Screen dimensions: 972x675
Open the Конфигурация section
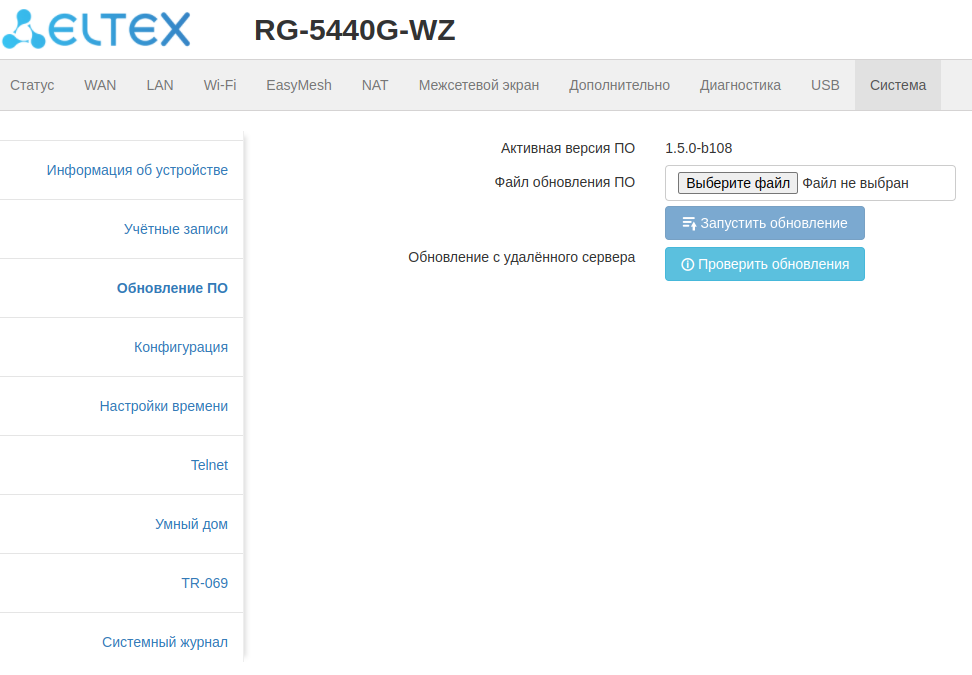[x=181, y=347]
